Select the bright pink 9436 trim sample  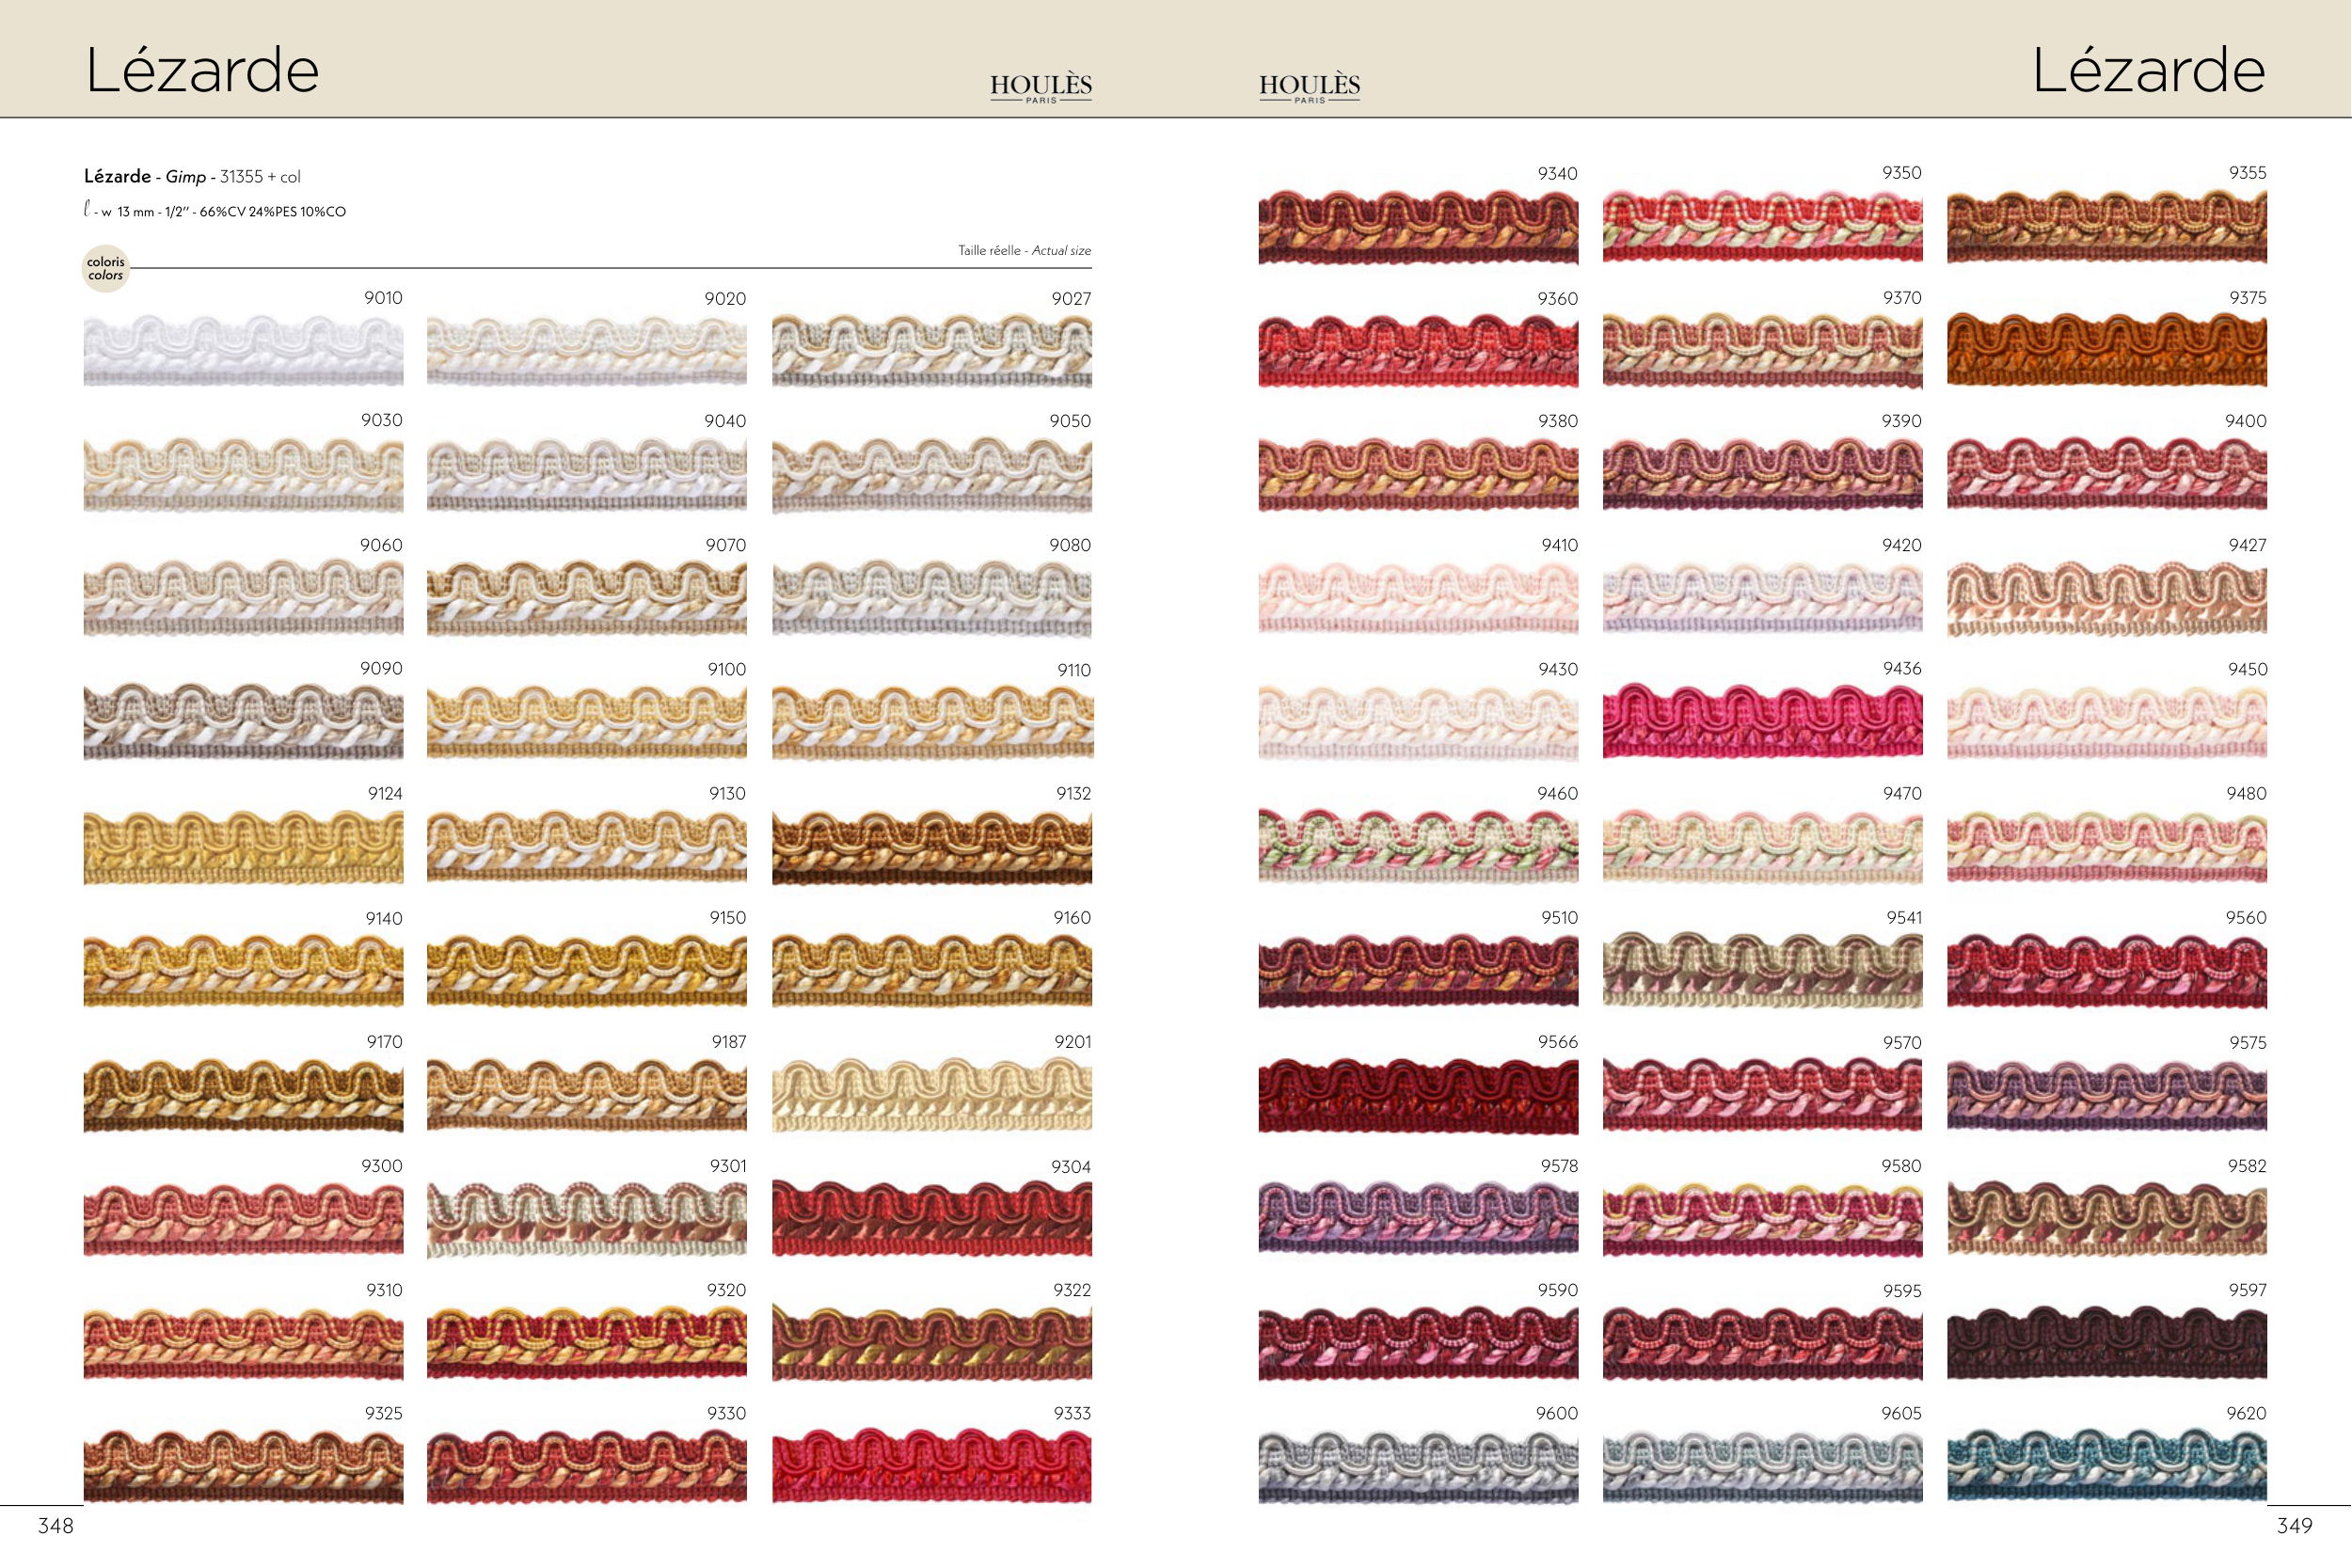[1762, 721]
